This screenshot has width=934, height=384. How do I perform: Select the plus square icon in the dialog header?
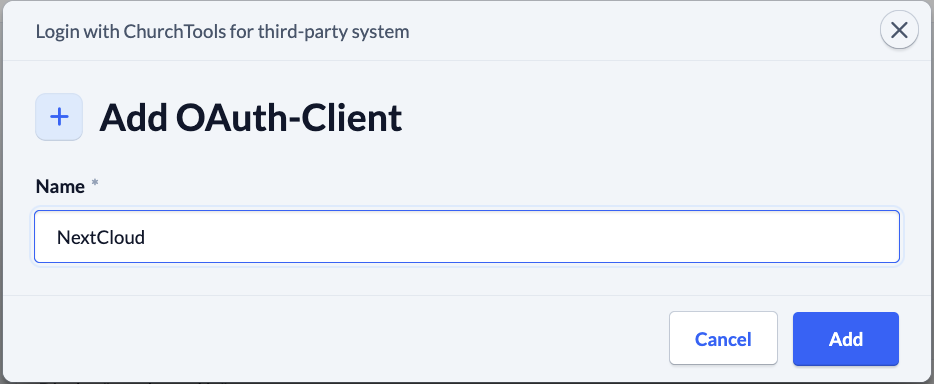(59, 117)
